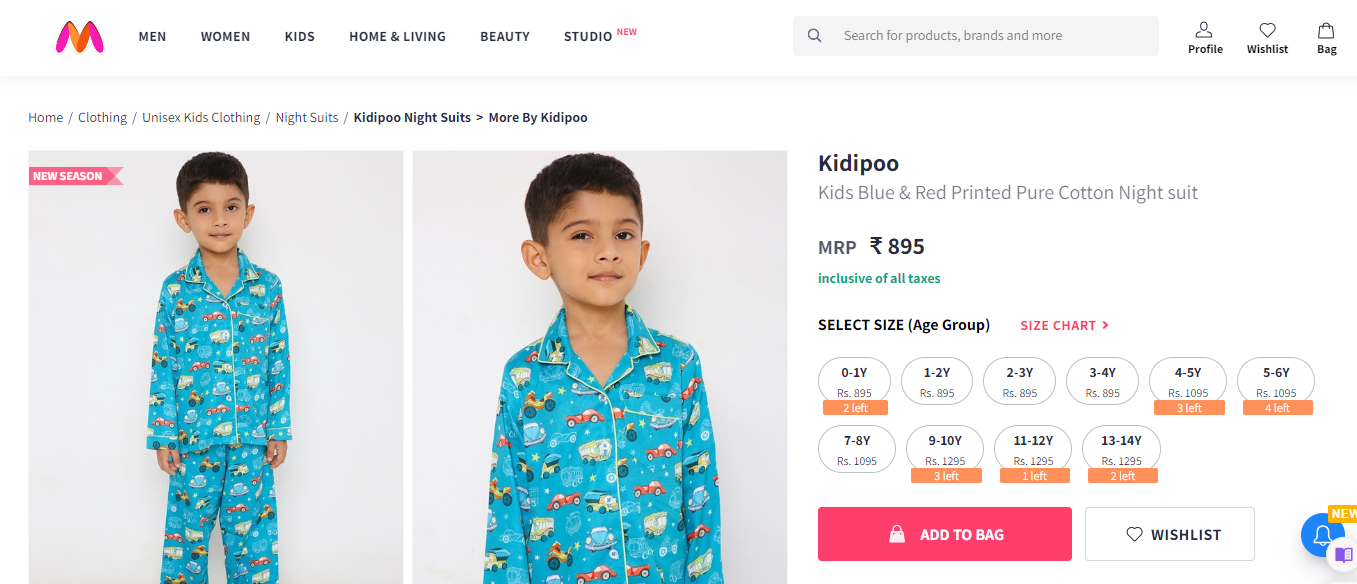1357x584 pixels.
Task: Select size 0-1Y
Action: click(x=854, y=381)
